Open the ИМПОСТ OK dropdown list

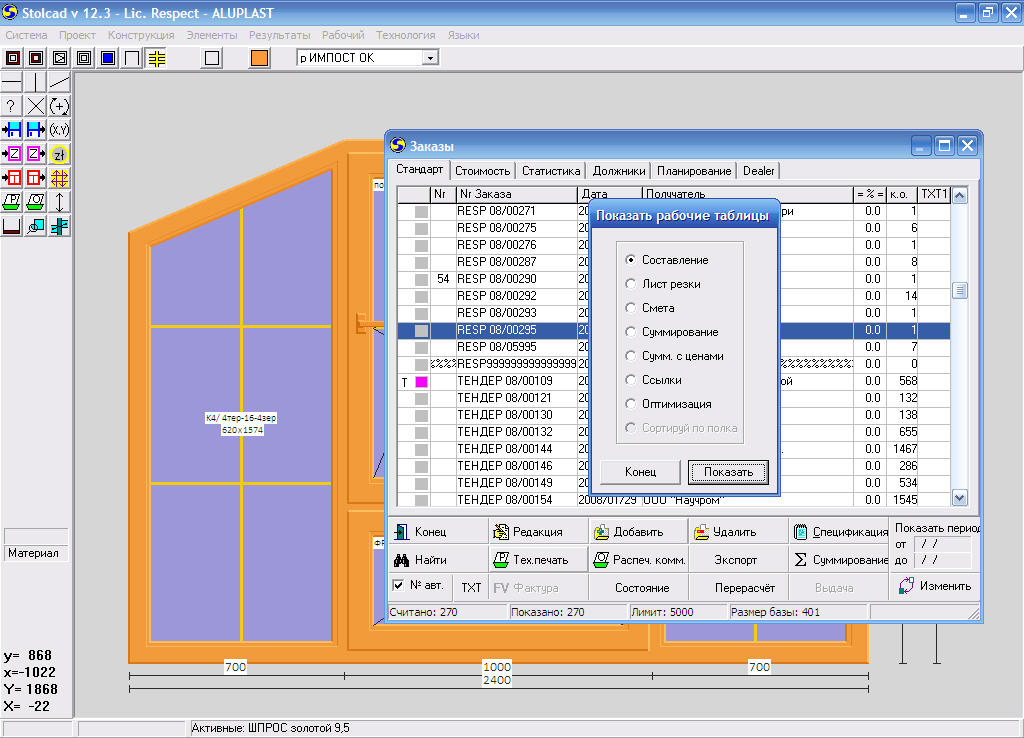tap(430, 58)
